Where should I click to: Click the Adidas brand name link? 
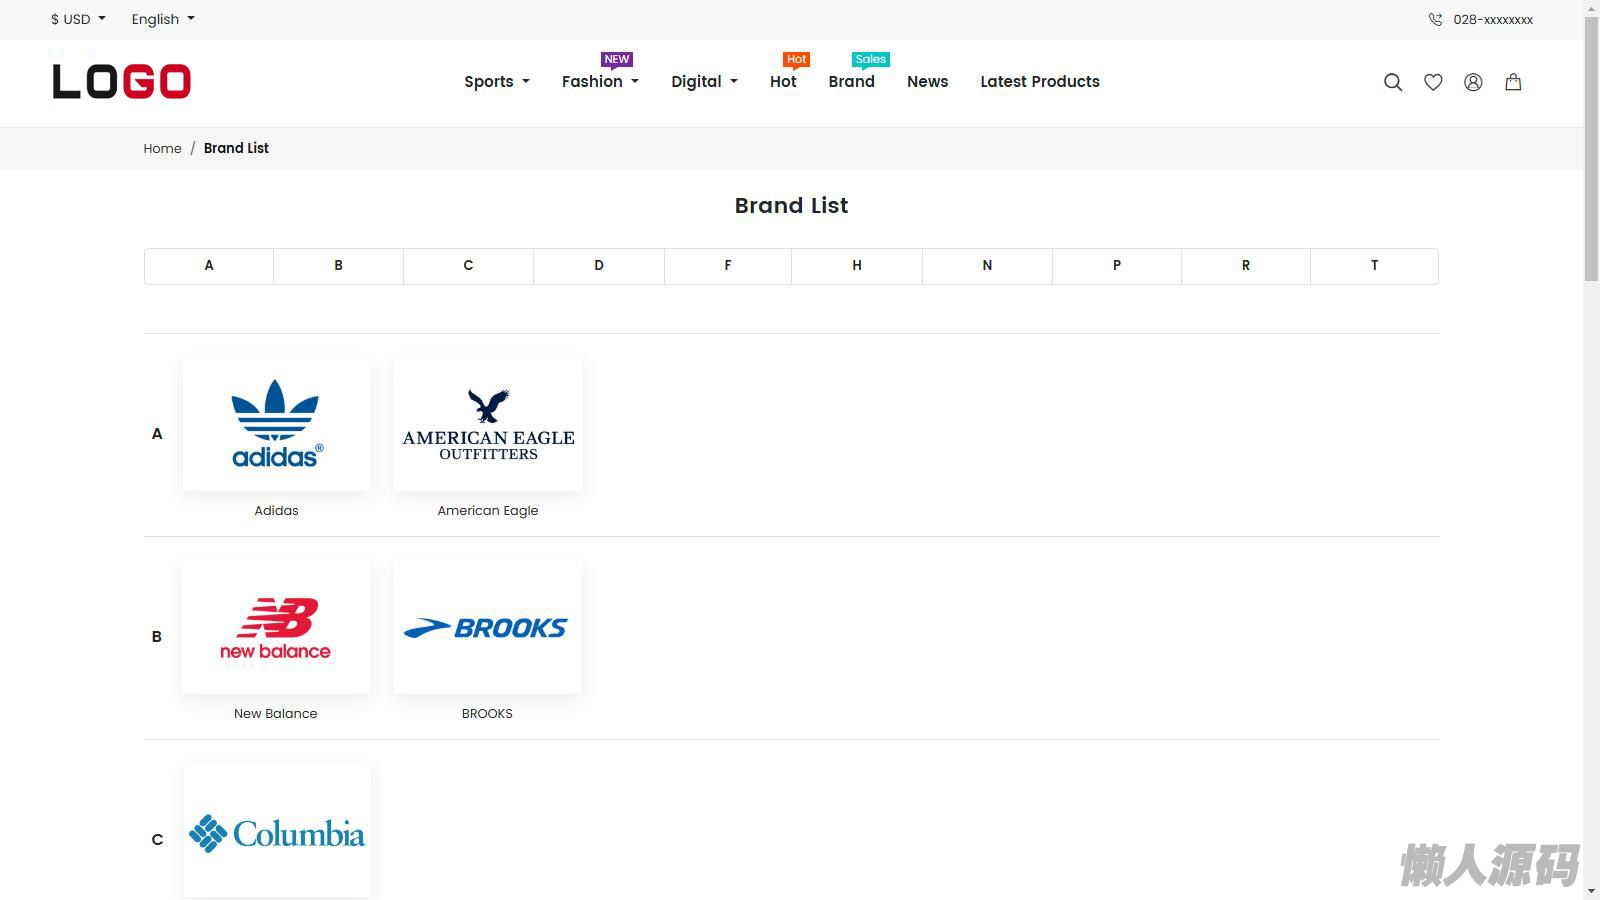click(x=276, y=510)
